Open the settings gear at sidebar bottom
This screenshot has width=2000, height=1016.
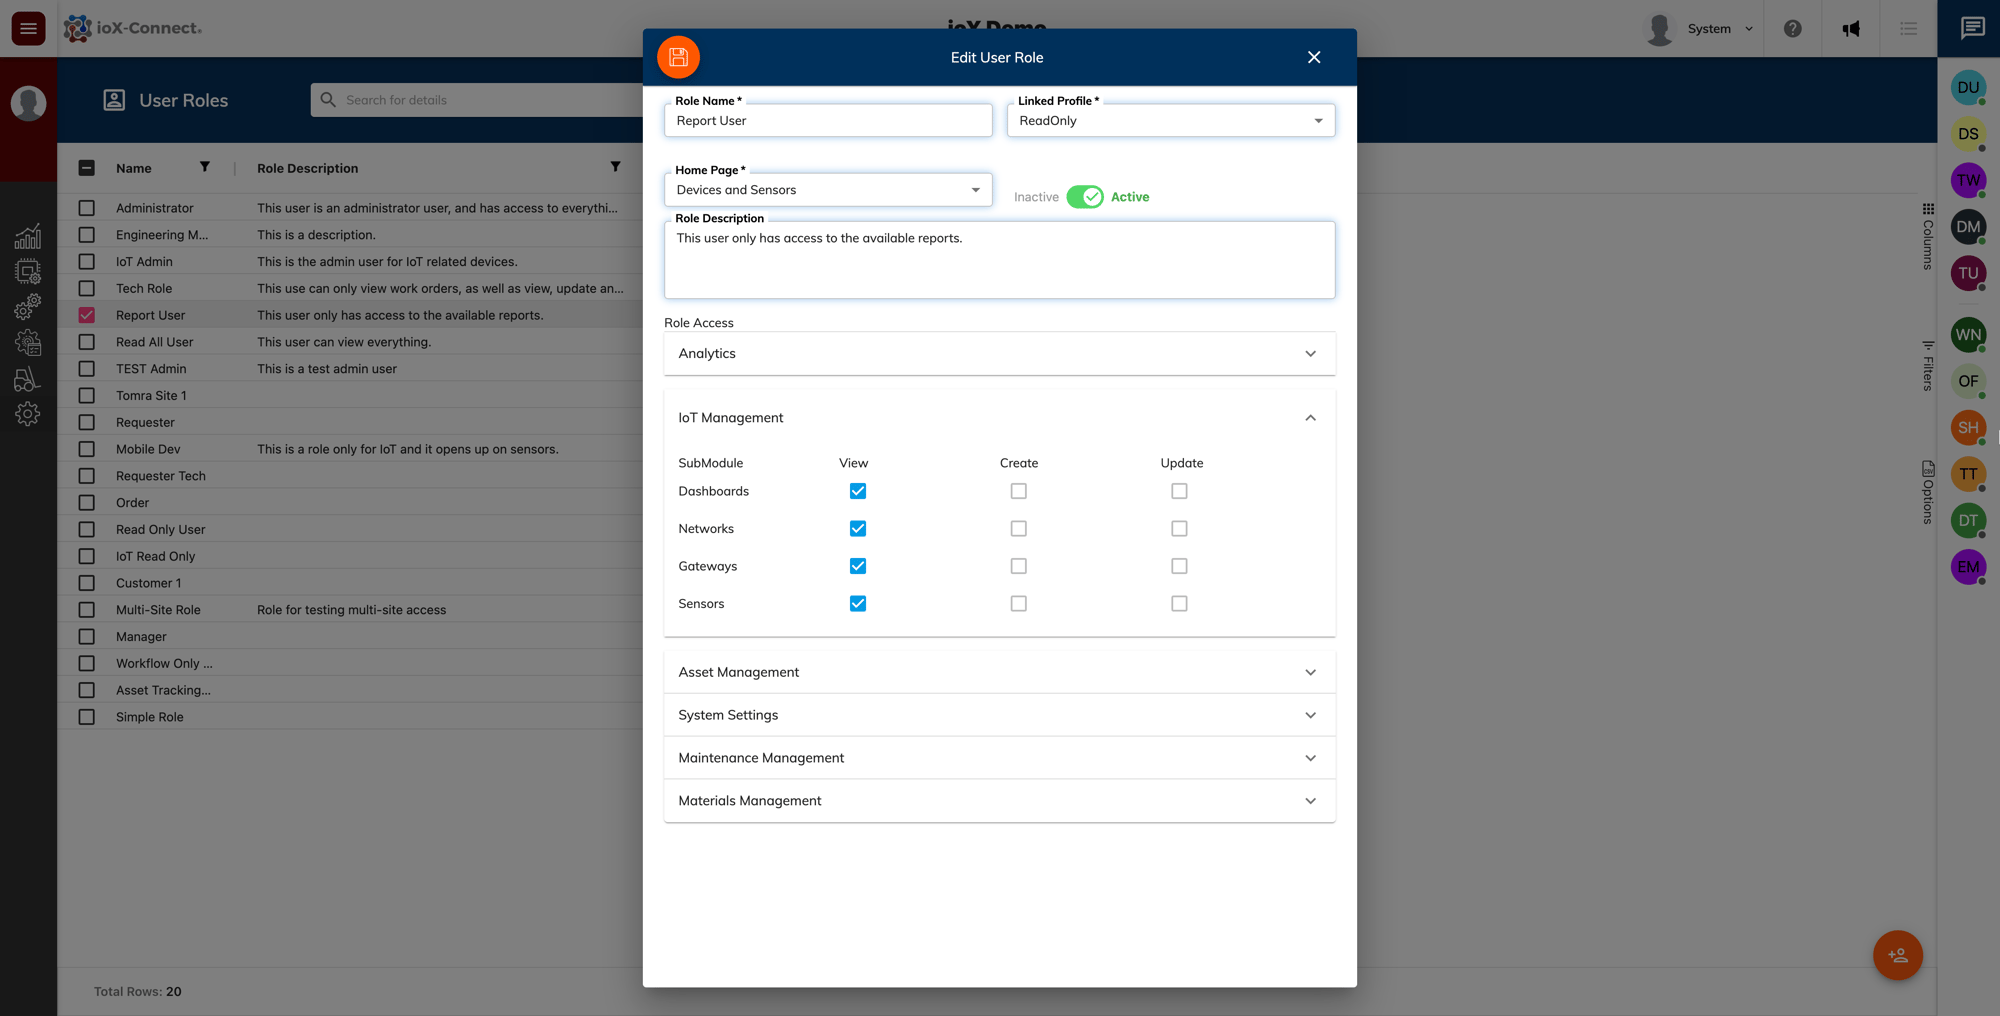28,413
